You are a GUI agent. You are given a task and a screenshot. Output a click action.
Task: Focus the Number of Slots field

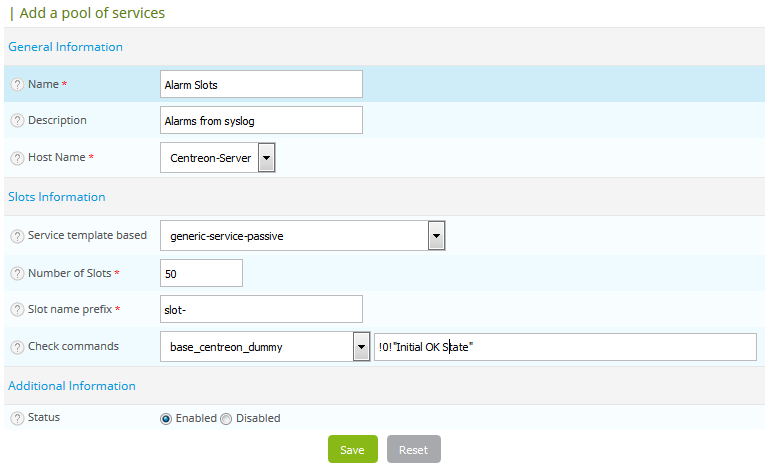201,273
